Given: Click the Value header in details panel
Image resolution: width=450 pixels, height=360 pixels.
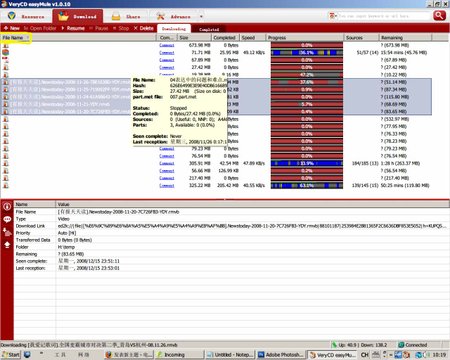Looking at the screenshot, I should point(252,204).
